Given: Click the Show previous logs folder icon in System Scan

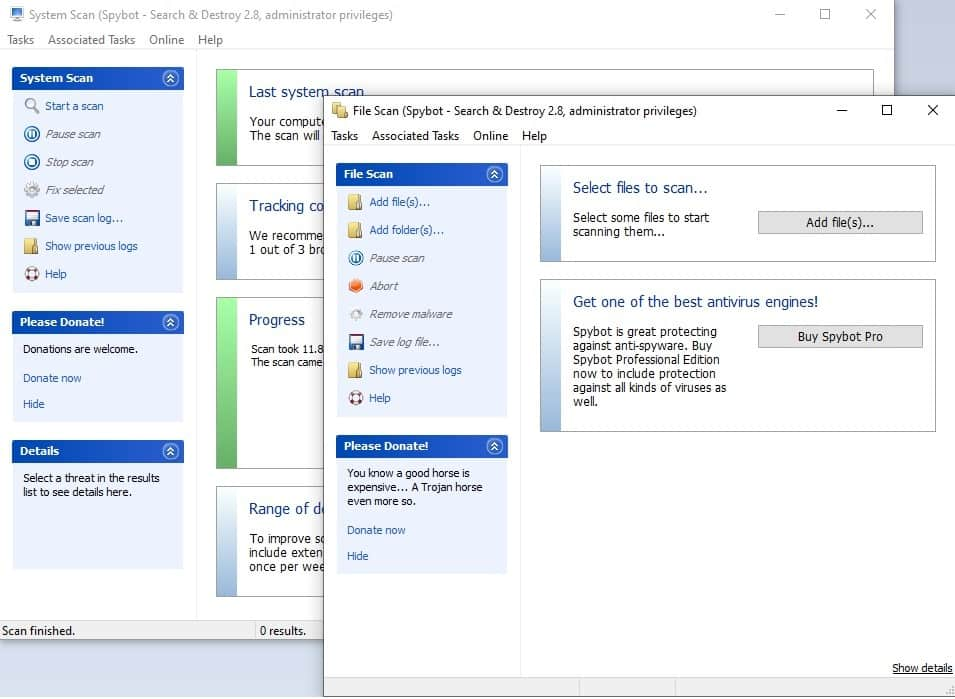Looking at the screenshot, I should [32, 246].
